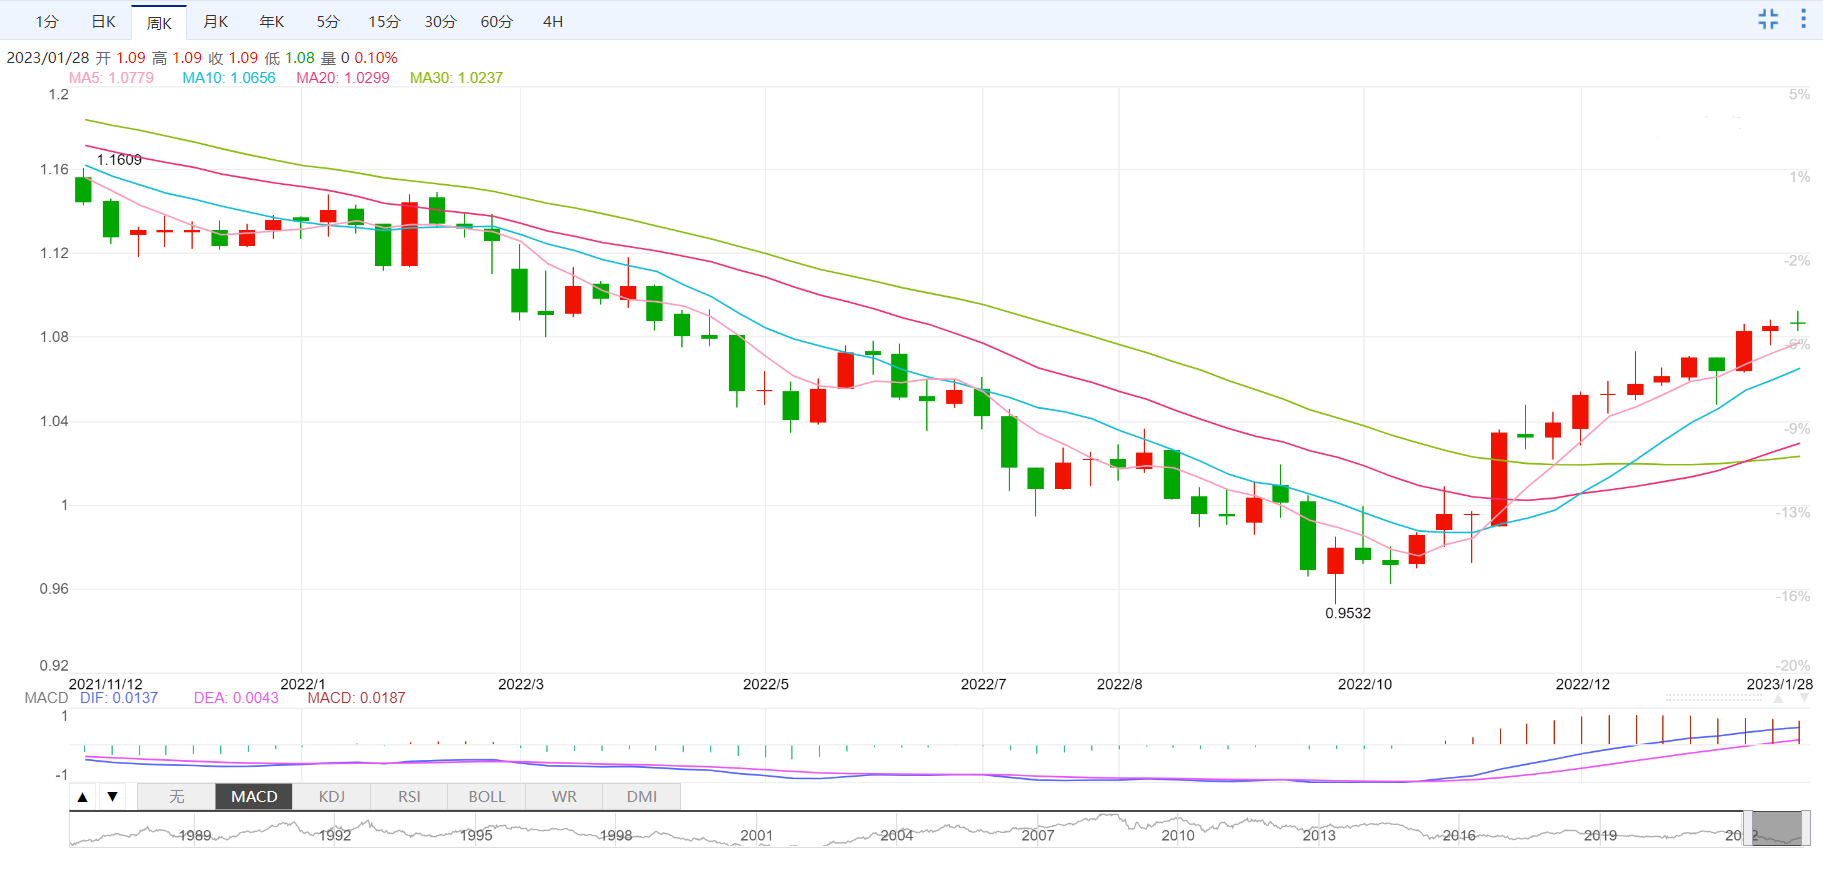Viewport: 1823px width, 878px height.
Task: Click the 2021/11/12 date axis label
Action: click(x=105, y=684)
